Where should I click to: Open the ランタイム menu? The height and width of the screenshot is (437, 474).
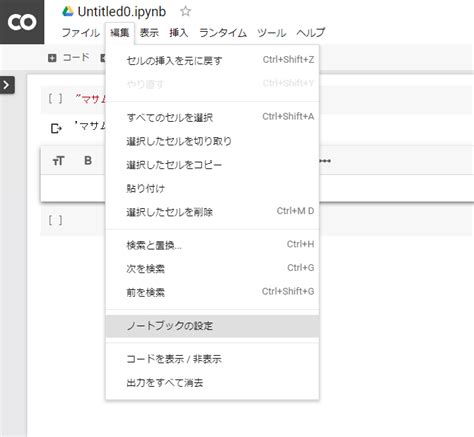pyautogui.click(x=223, y=33)
